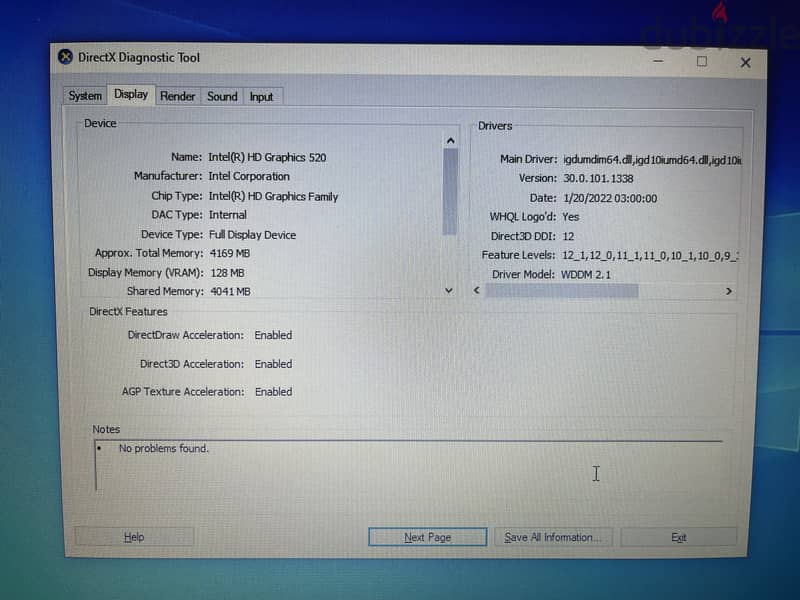This screenshot has width=800, height=600.
Task: Open the Input tab
Action: [261, 97]
